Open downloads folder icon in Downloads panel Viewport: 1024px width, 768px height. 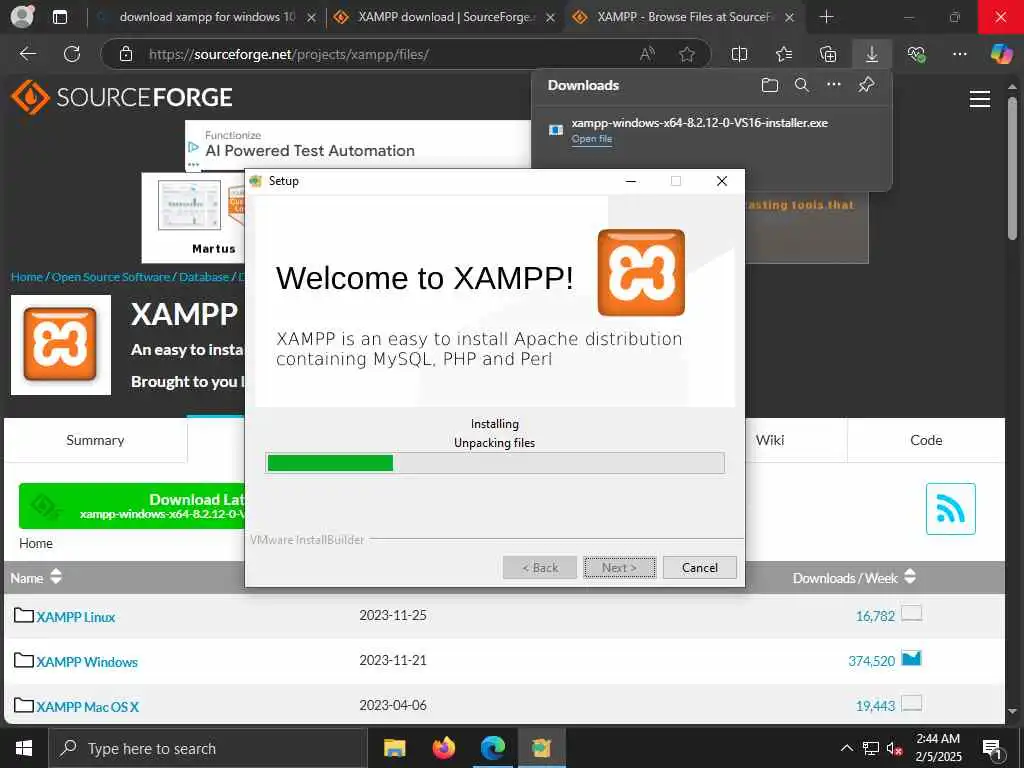(x=769, y=85)
